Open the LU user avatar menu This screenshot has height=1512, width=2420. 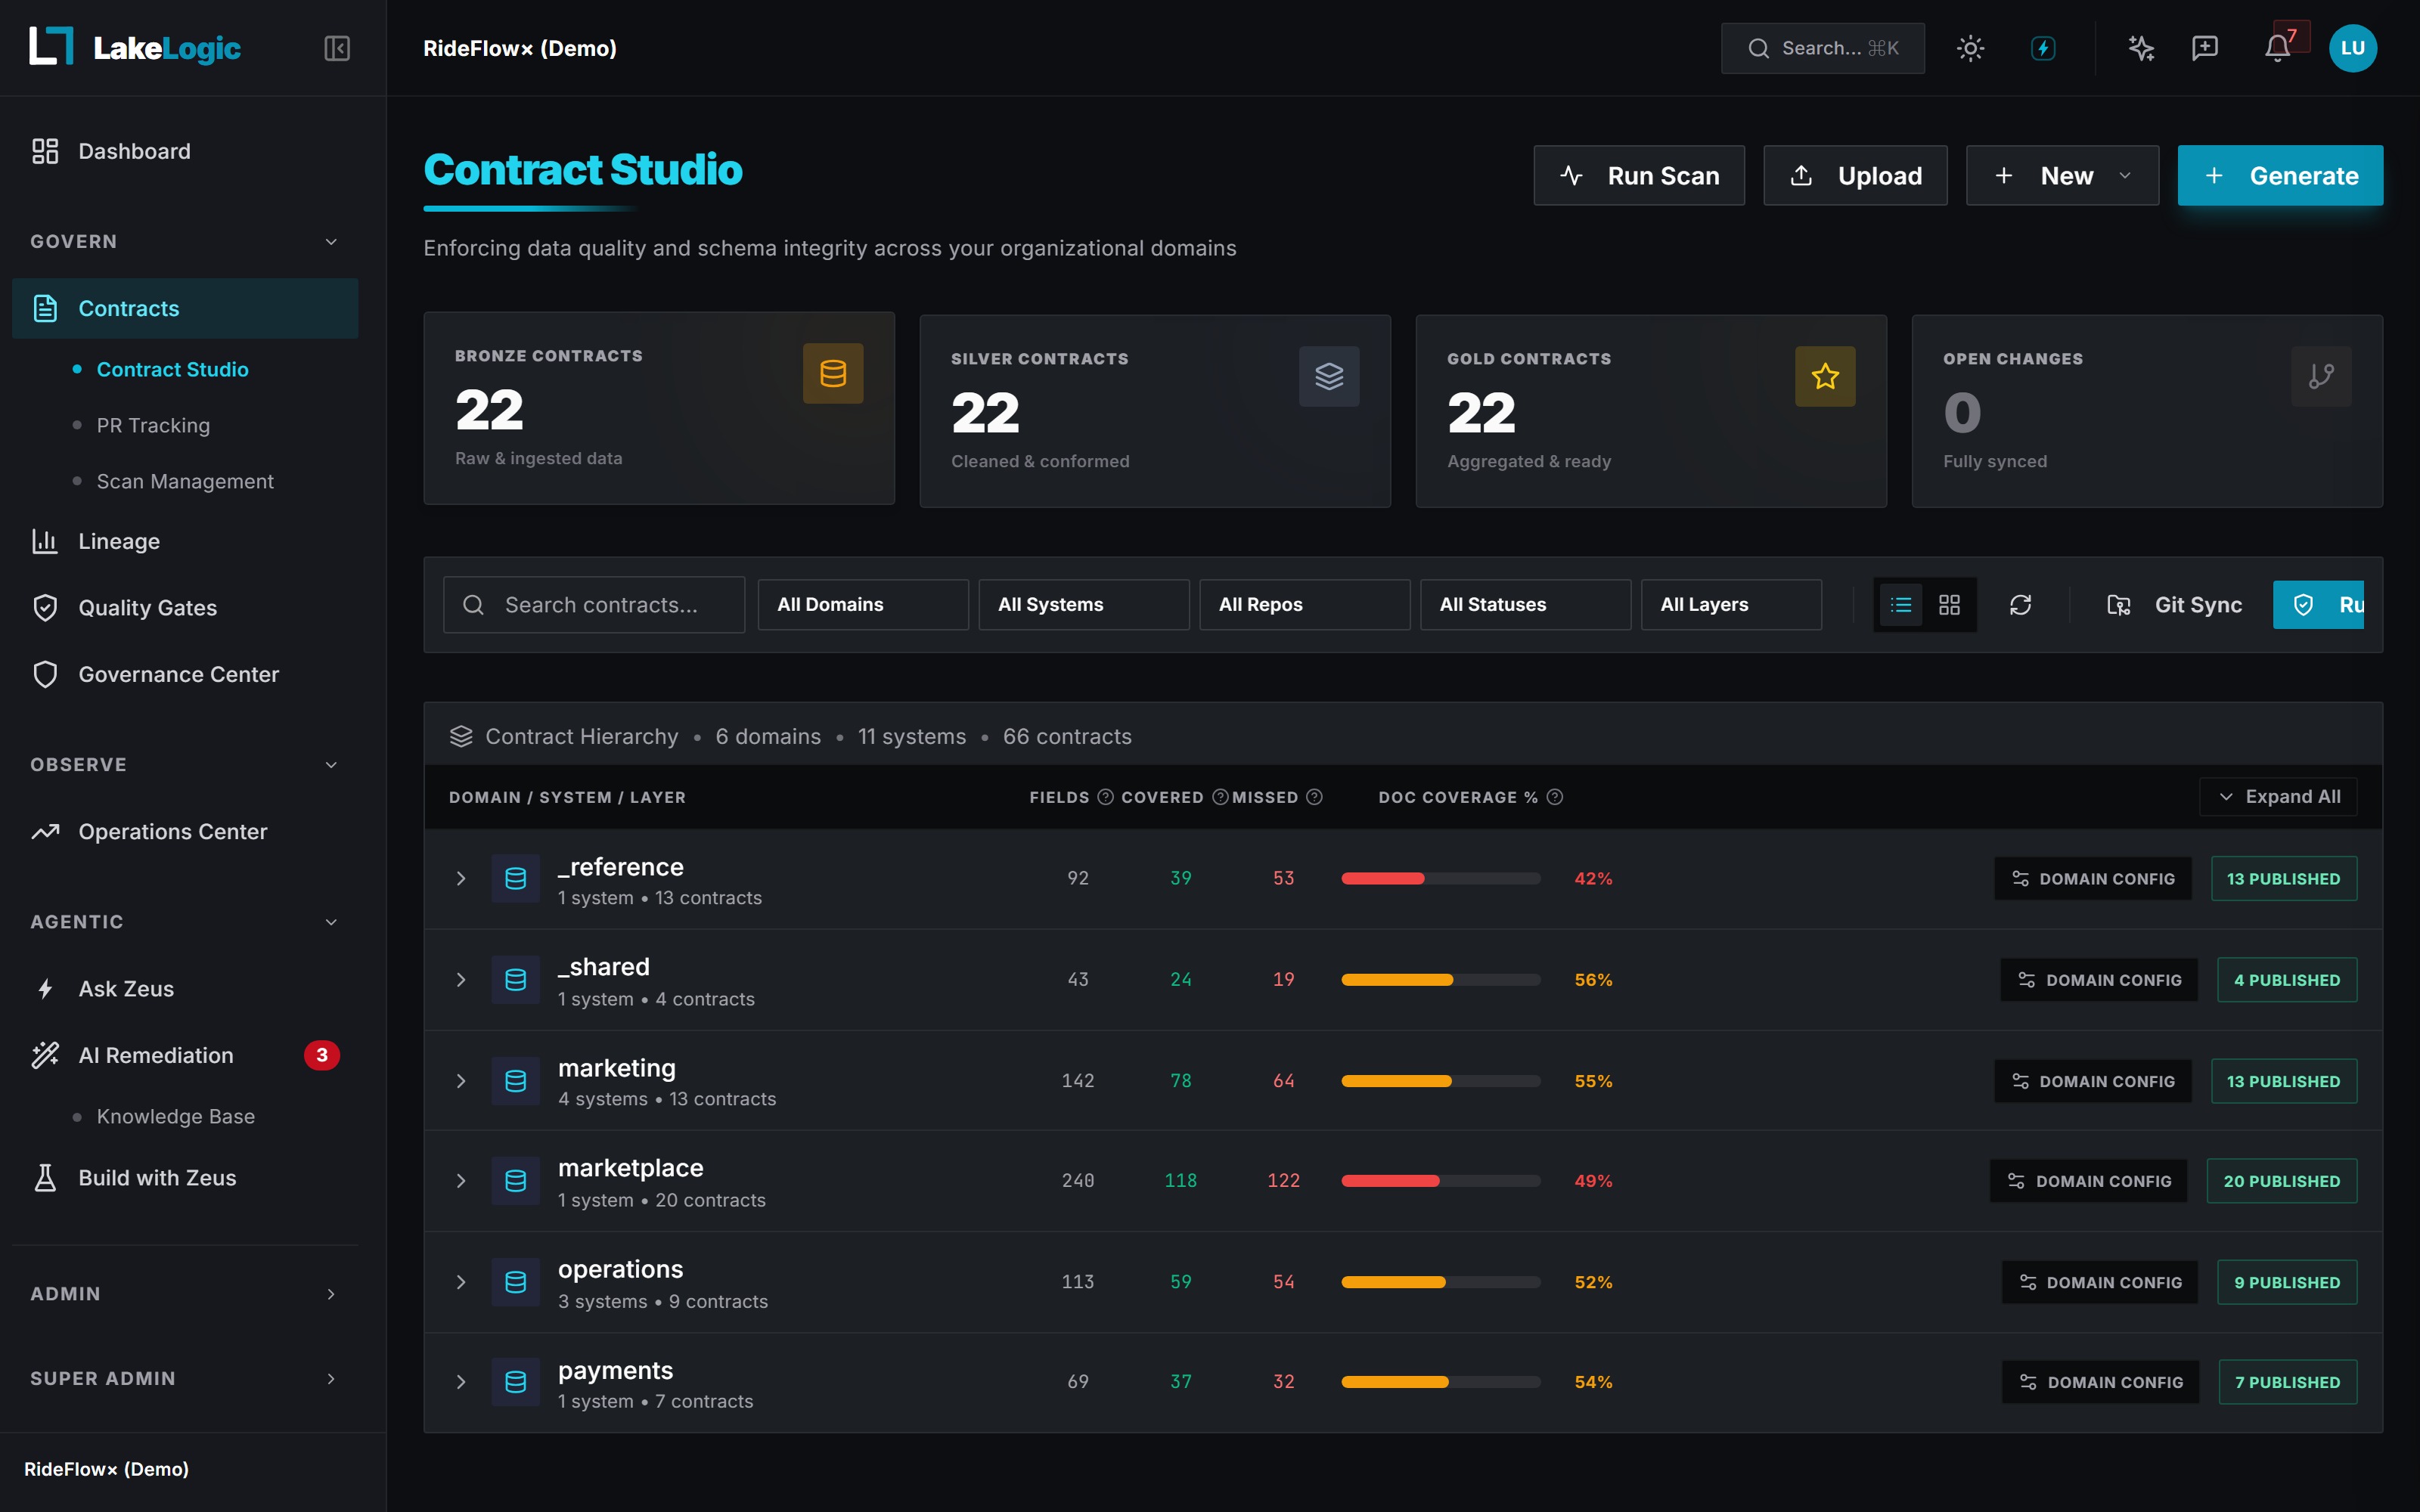2353,48
